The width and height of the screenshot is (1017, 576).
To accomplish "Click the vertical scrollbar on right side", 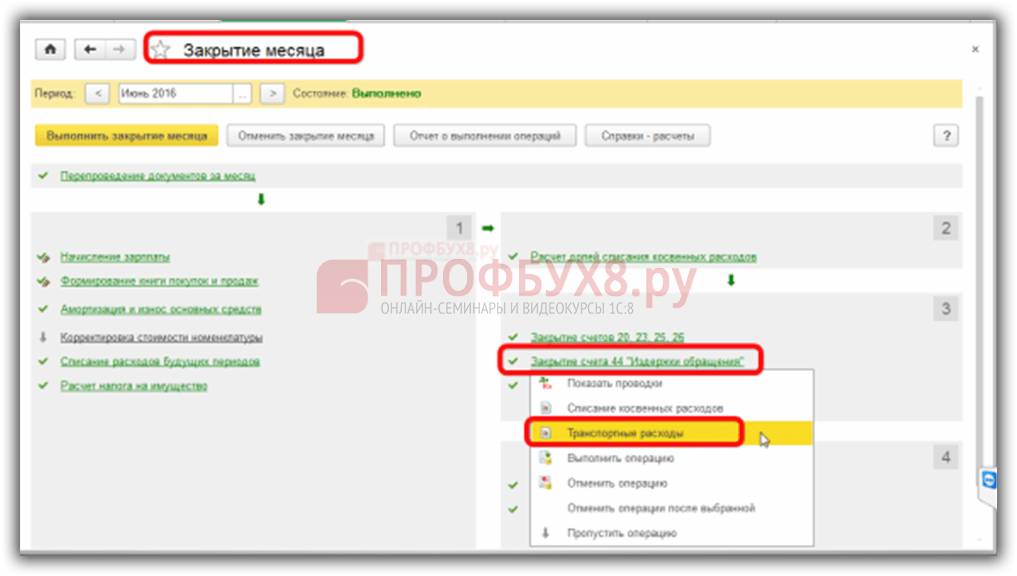I will tap(978, 300).
